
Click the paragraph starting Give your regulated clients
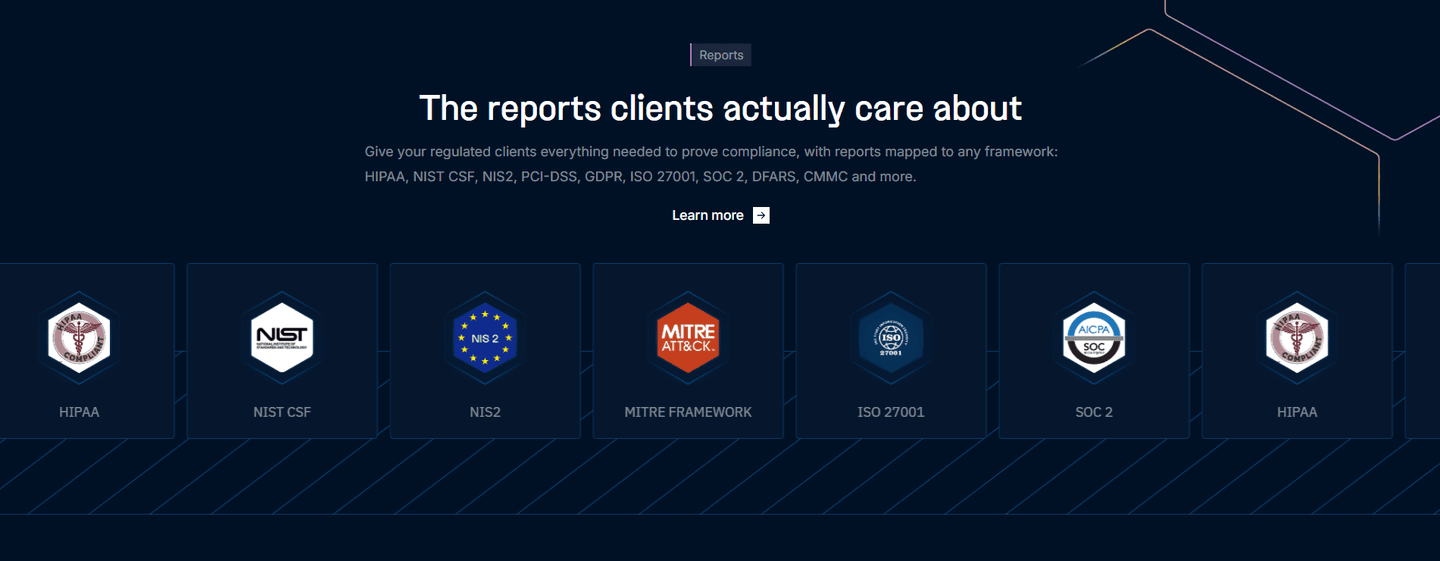(x=711, y=164)
